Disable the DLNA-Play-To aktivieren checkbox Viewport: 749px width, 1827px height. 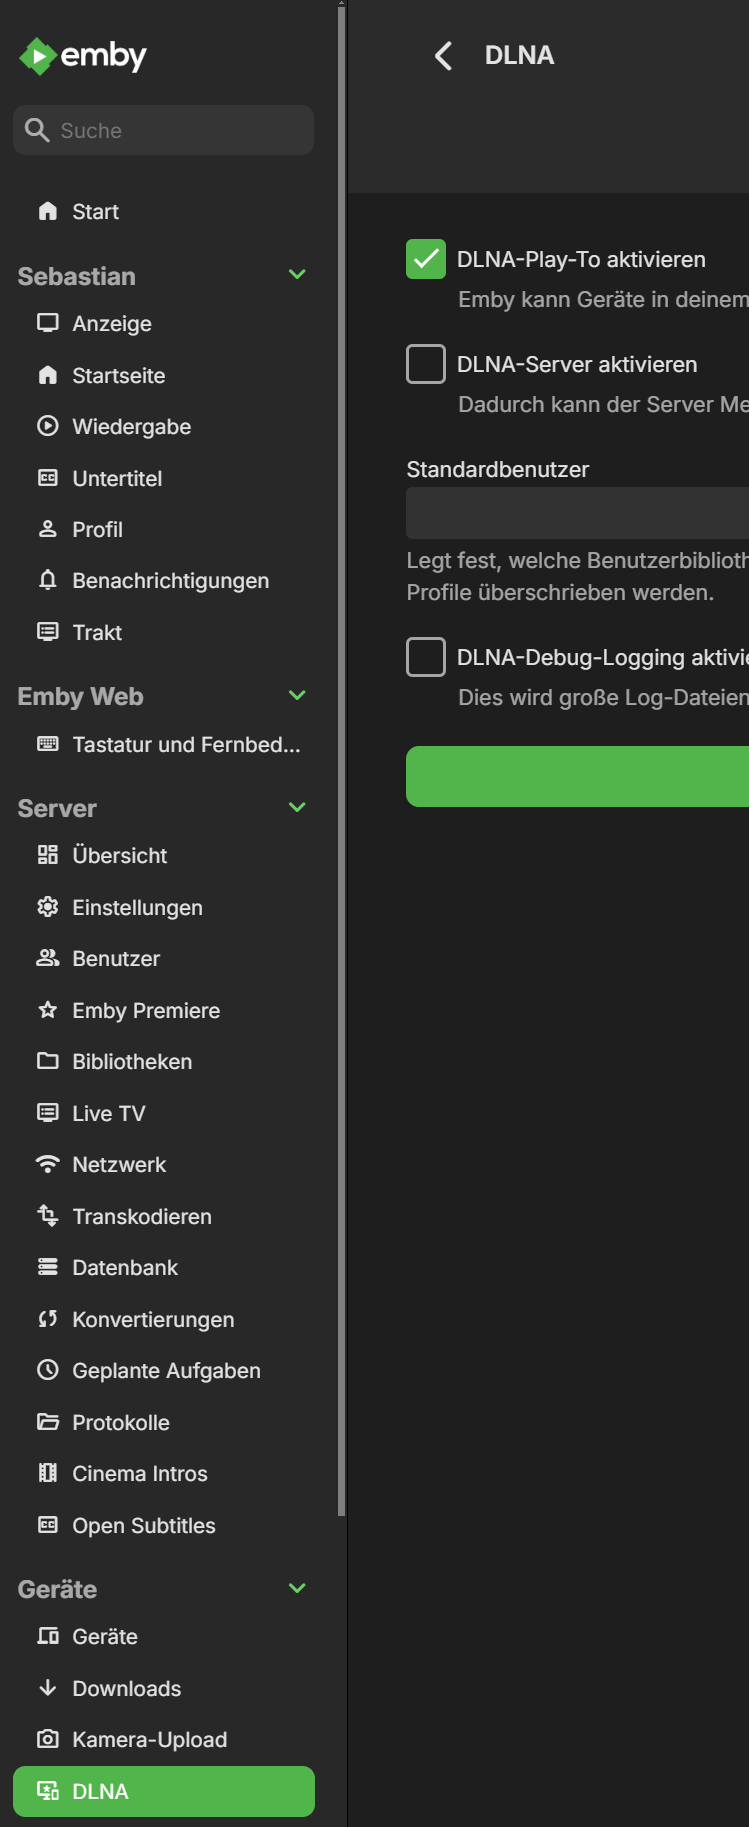tap(426, 259)
